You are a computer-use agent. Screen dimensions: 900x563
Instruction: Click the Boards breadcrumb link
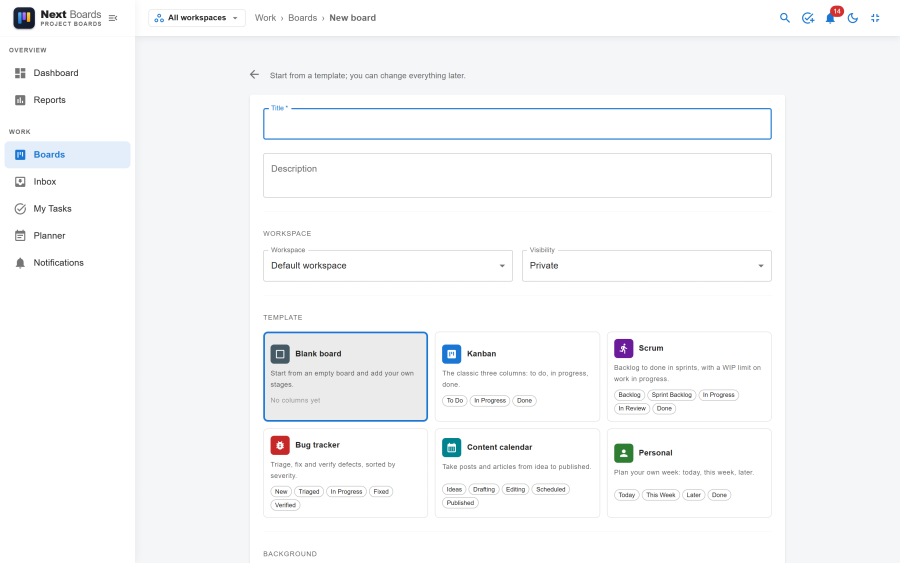[x=302, y=18]
